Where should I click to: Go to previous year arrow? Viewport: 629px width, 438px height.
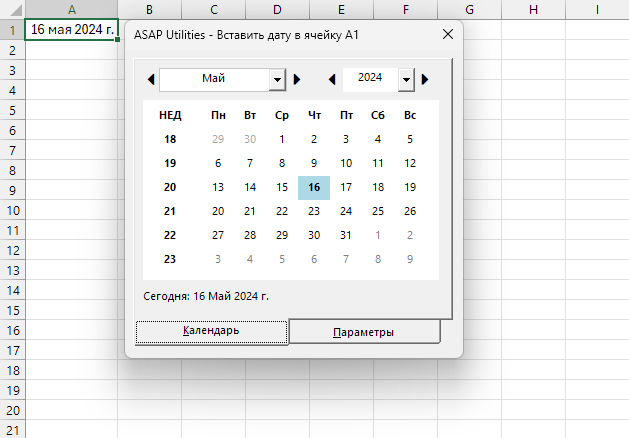pos(332,79)
